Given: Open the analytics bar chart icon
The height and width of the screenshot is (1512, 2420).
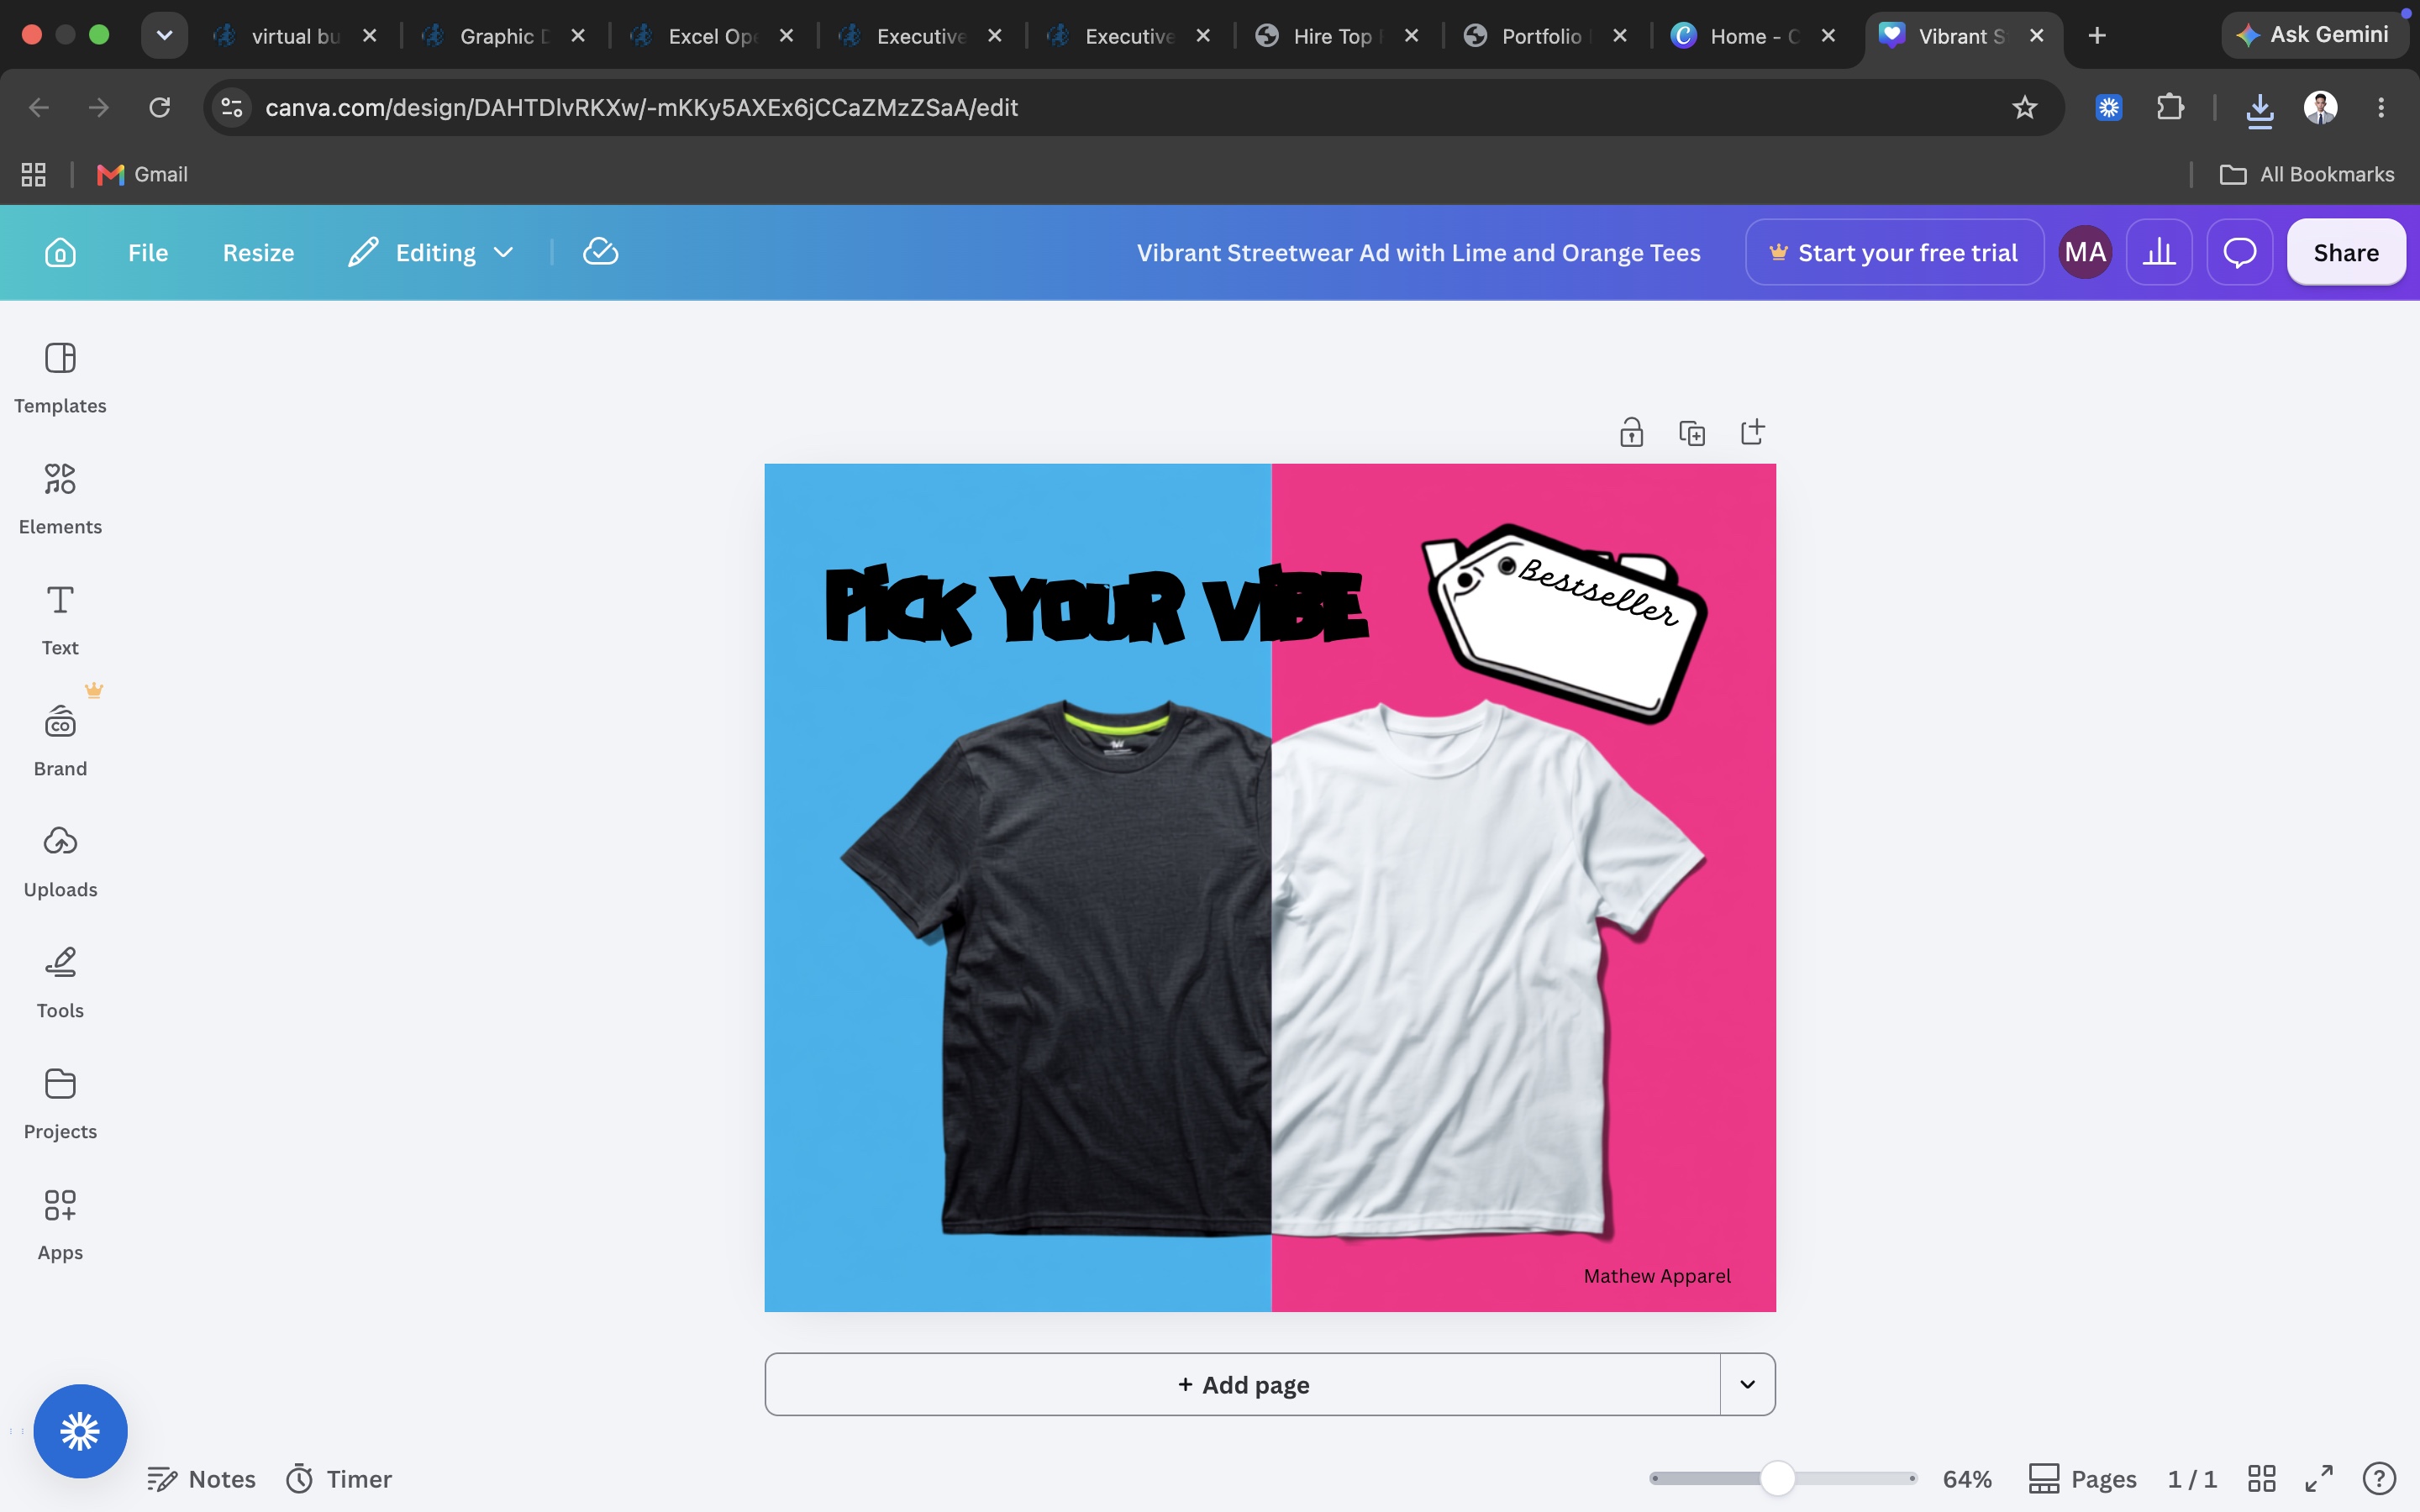Looking at the screenshot, I should (x=2159, y=252).
